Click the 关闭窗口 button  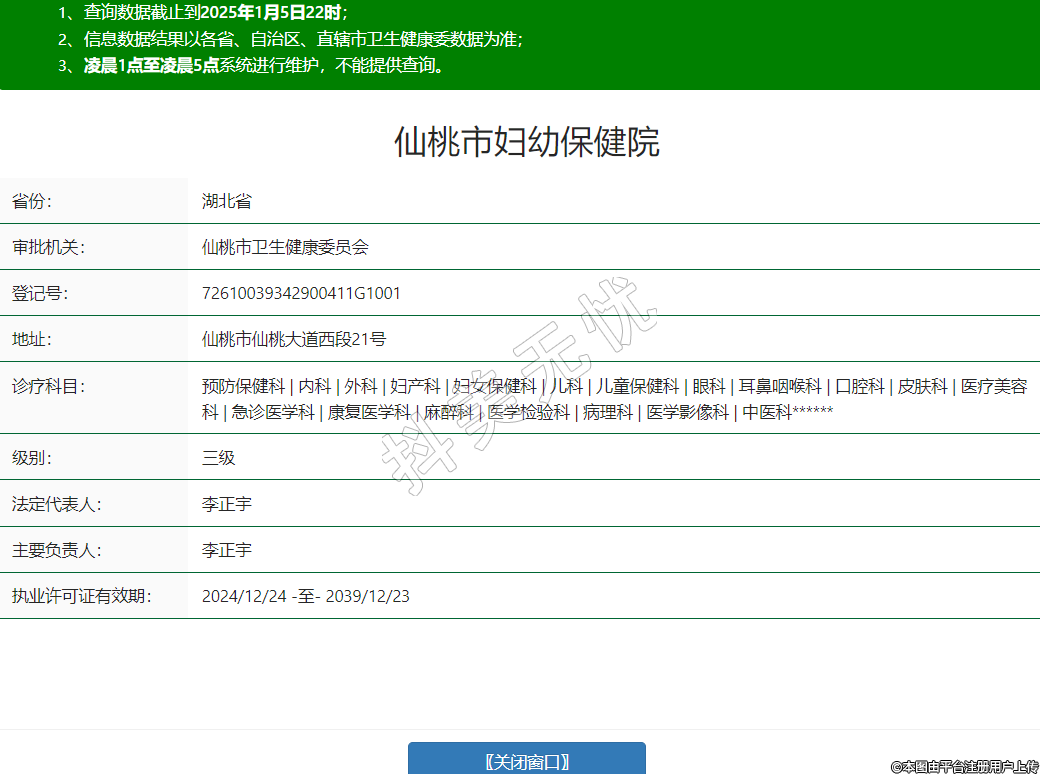pos(527,761)
